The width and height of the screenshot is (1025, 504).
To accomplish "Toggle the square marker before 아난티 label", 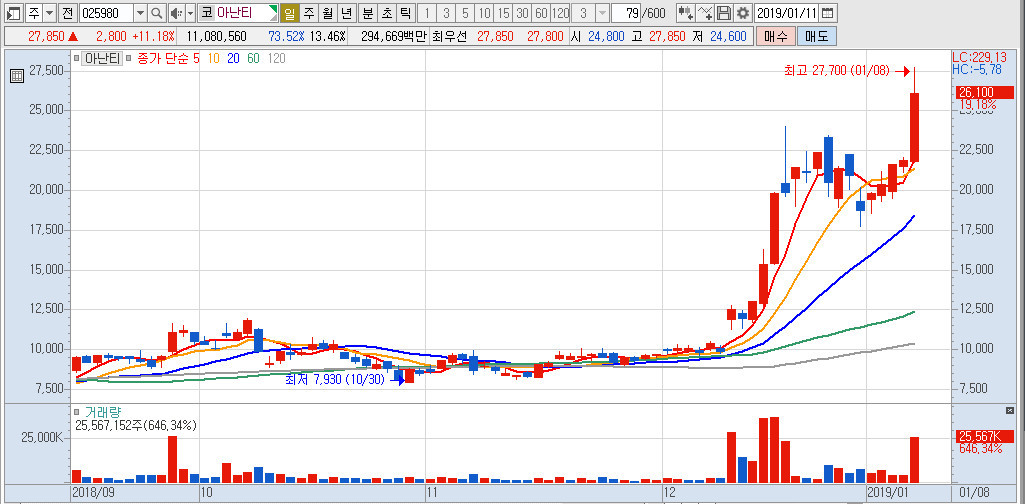I will 76,59.
